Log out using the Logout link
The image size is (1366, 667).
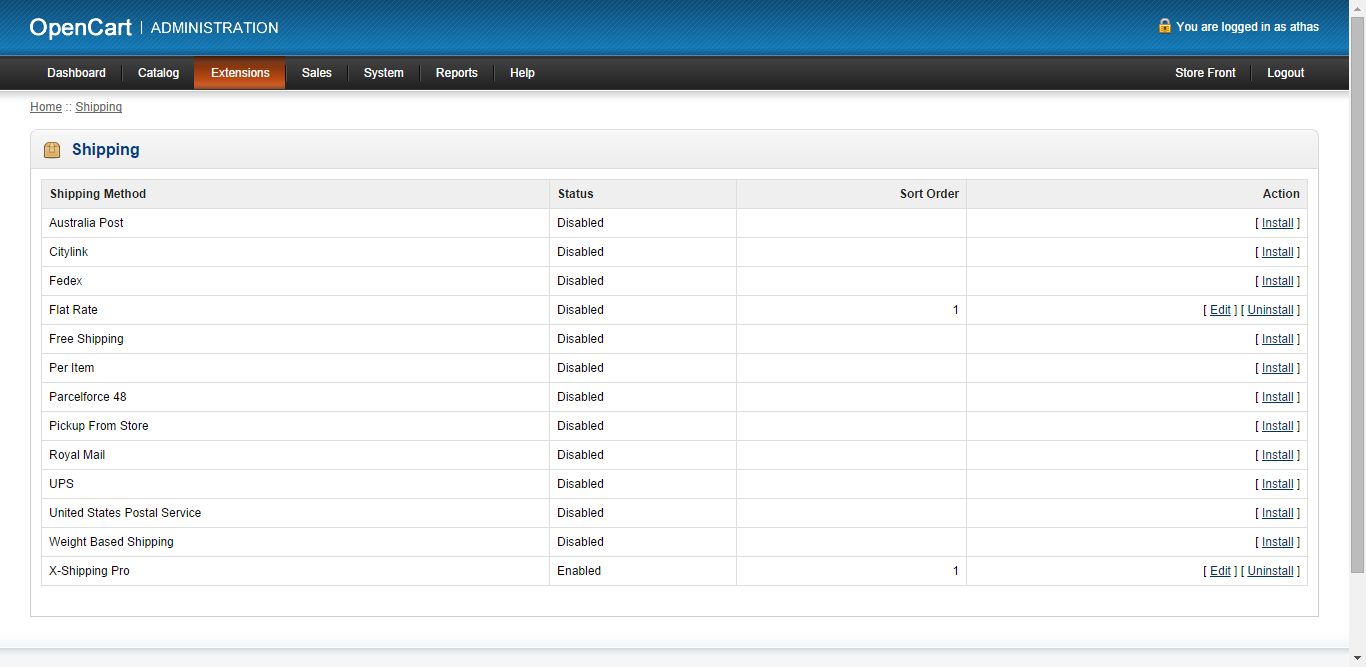click(1286, 73)
